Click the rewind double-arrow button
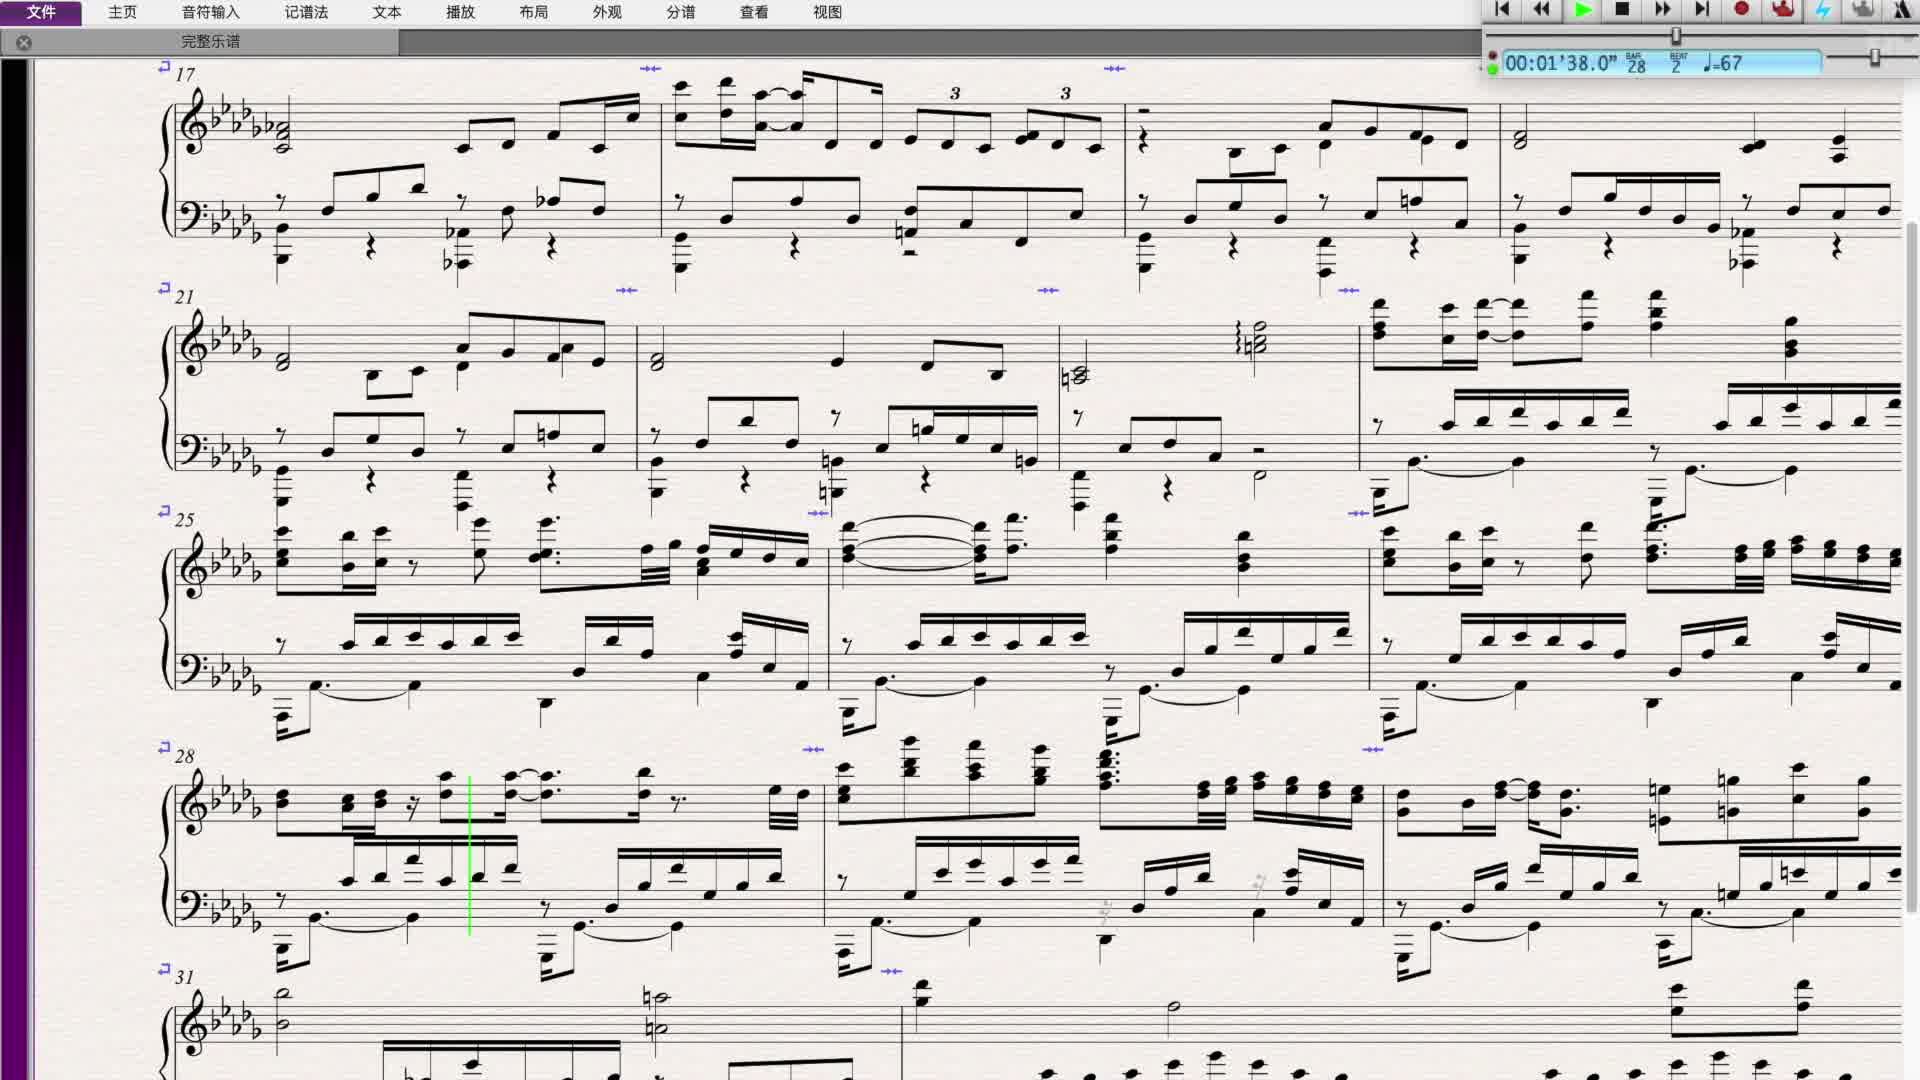The width and height of the screenshot is (1920, 1080). click(x=1541, y=9)
